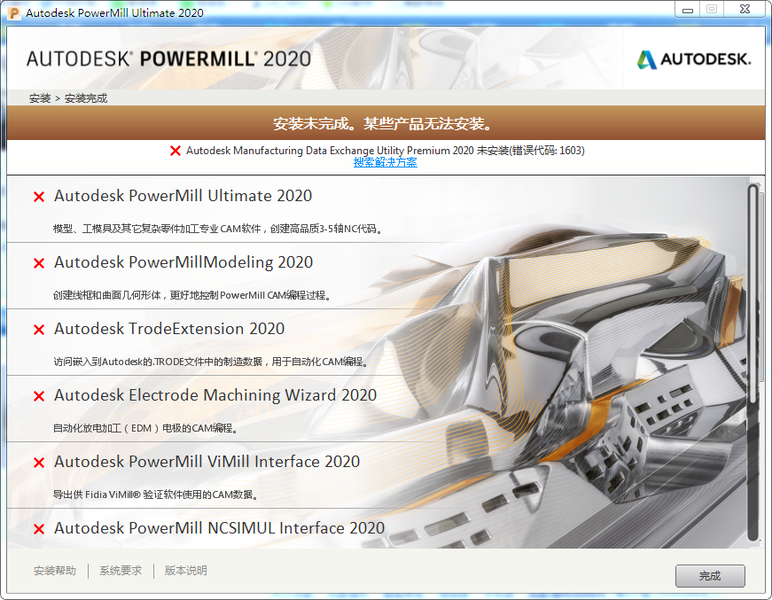The height and width of the screenshot is (600, 772).
Task: Click ViMill description about Fidia ViMill
Action: (156, 495)
